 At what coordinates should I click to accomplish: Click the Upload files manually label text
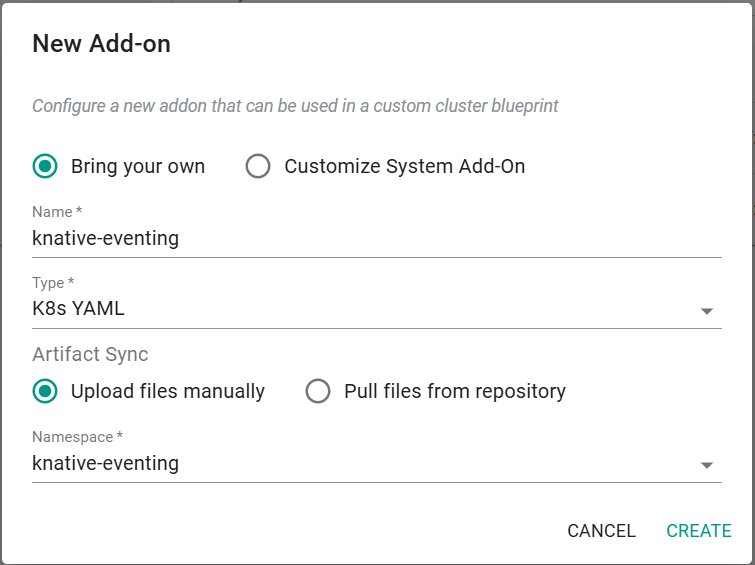point(168,391)
